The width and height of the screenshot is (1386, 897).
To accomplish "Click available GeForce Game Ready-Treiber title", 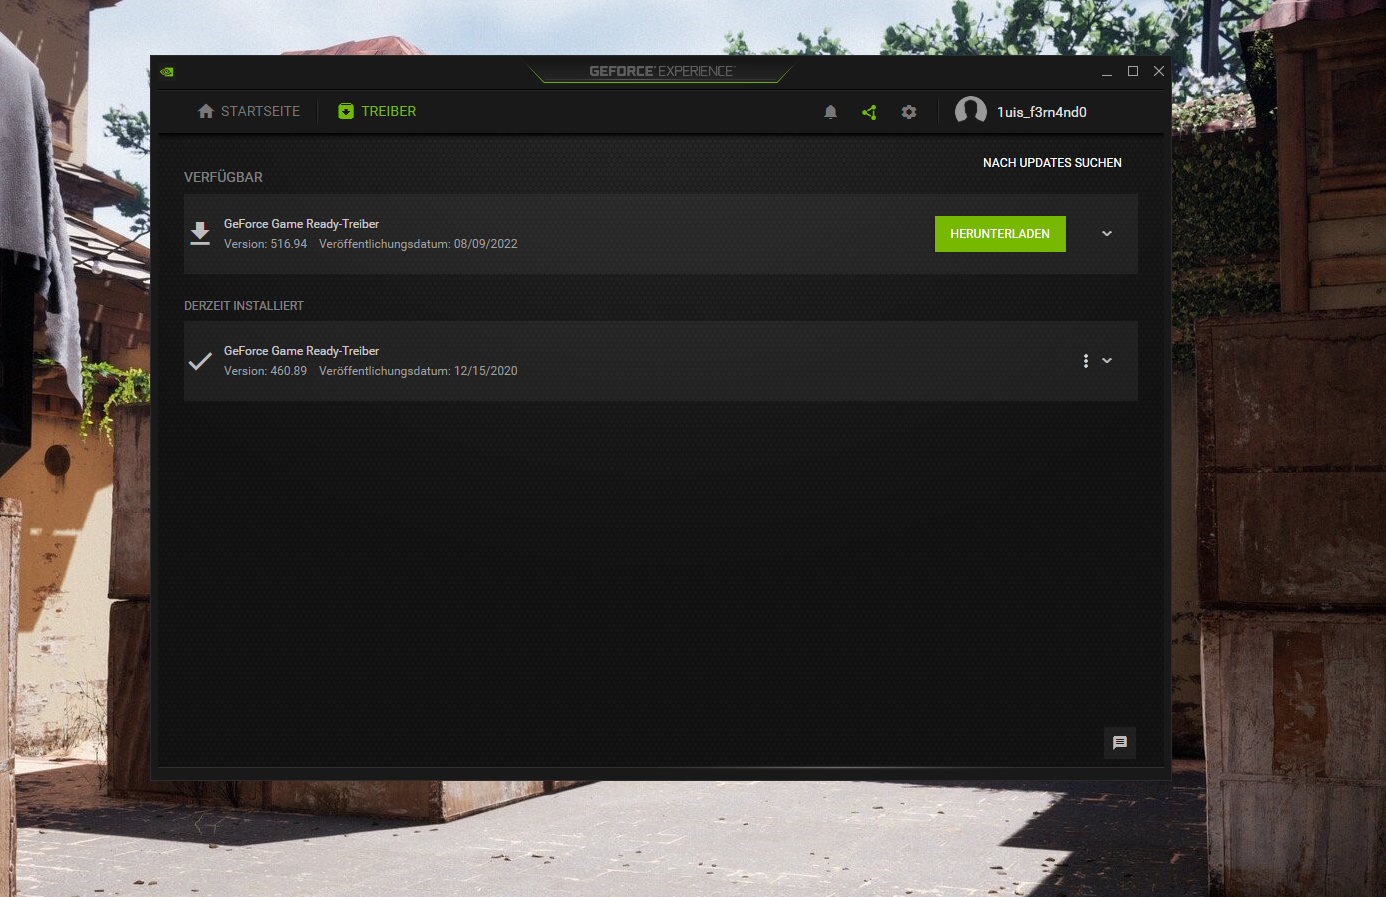I will pos(301,224).
